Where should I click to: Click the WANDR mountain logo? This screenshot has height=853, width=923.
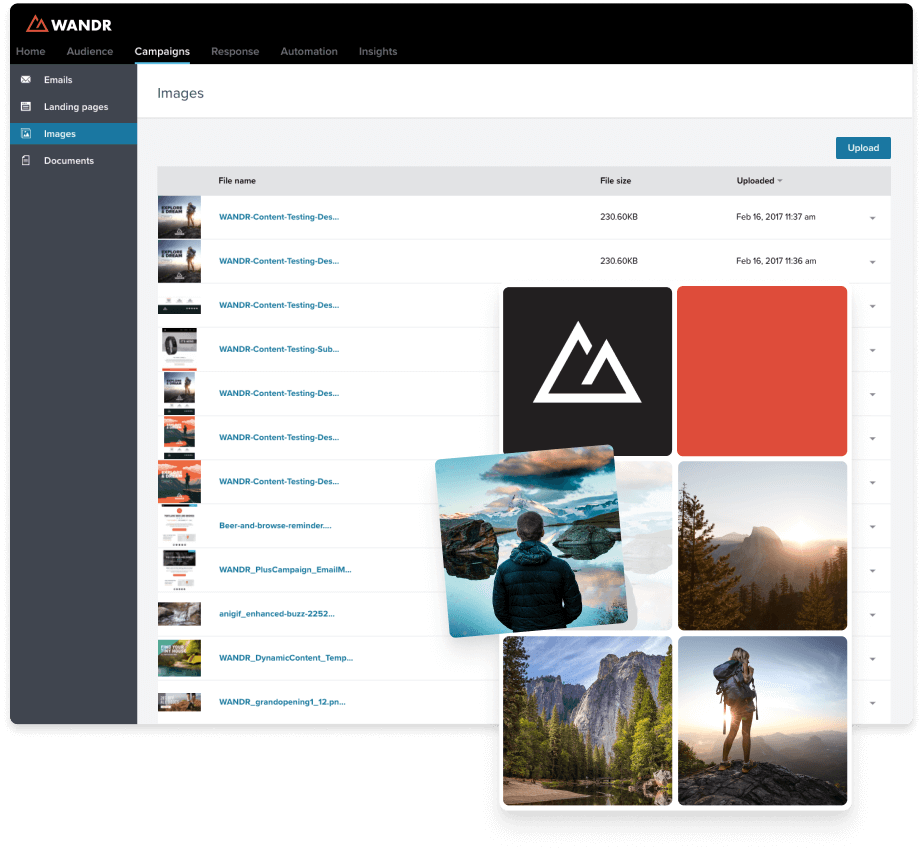pyautogui.click(x=36, y=24)
